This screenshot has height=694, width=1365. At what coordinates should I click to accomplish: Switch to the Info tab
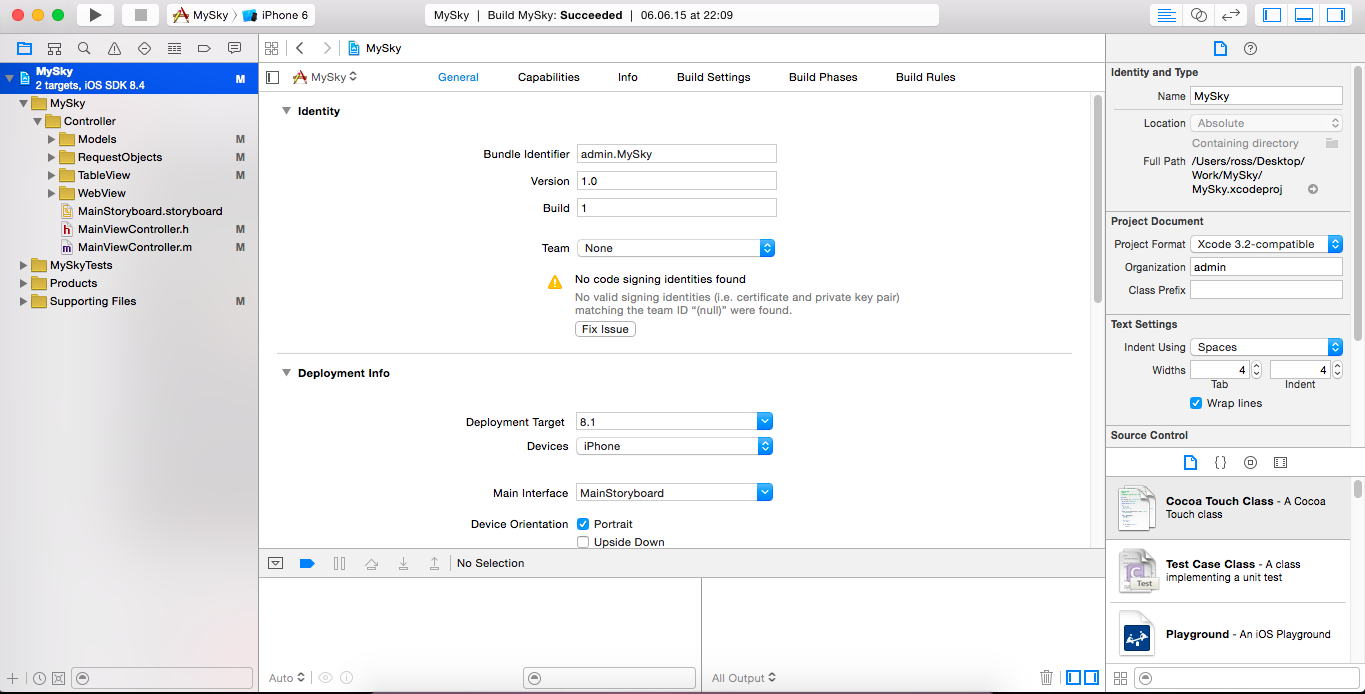628,77
